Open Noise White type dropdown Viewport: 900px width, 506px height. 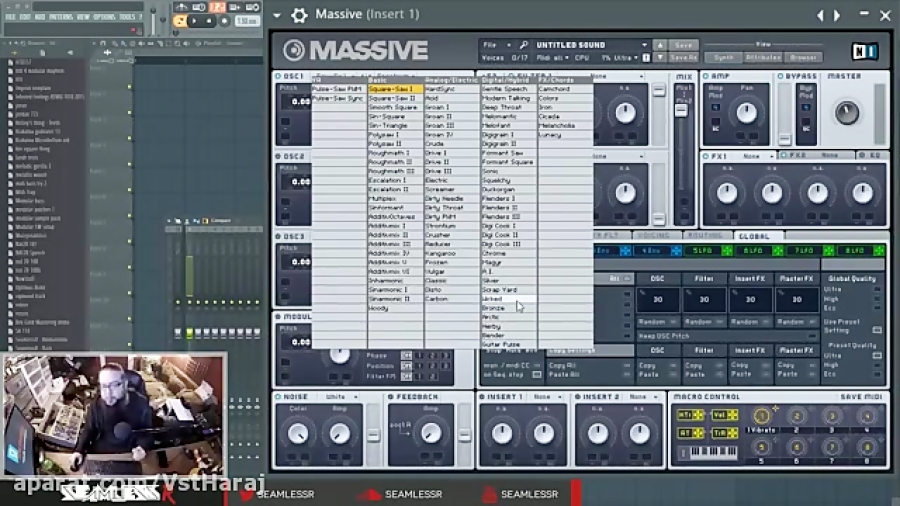coord(342,397)
